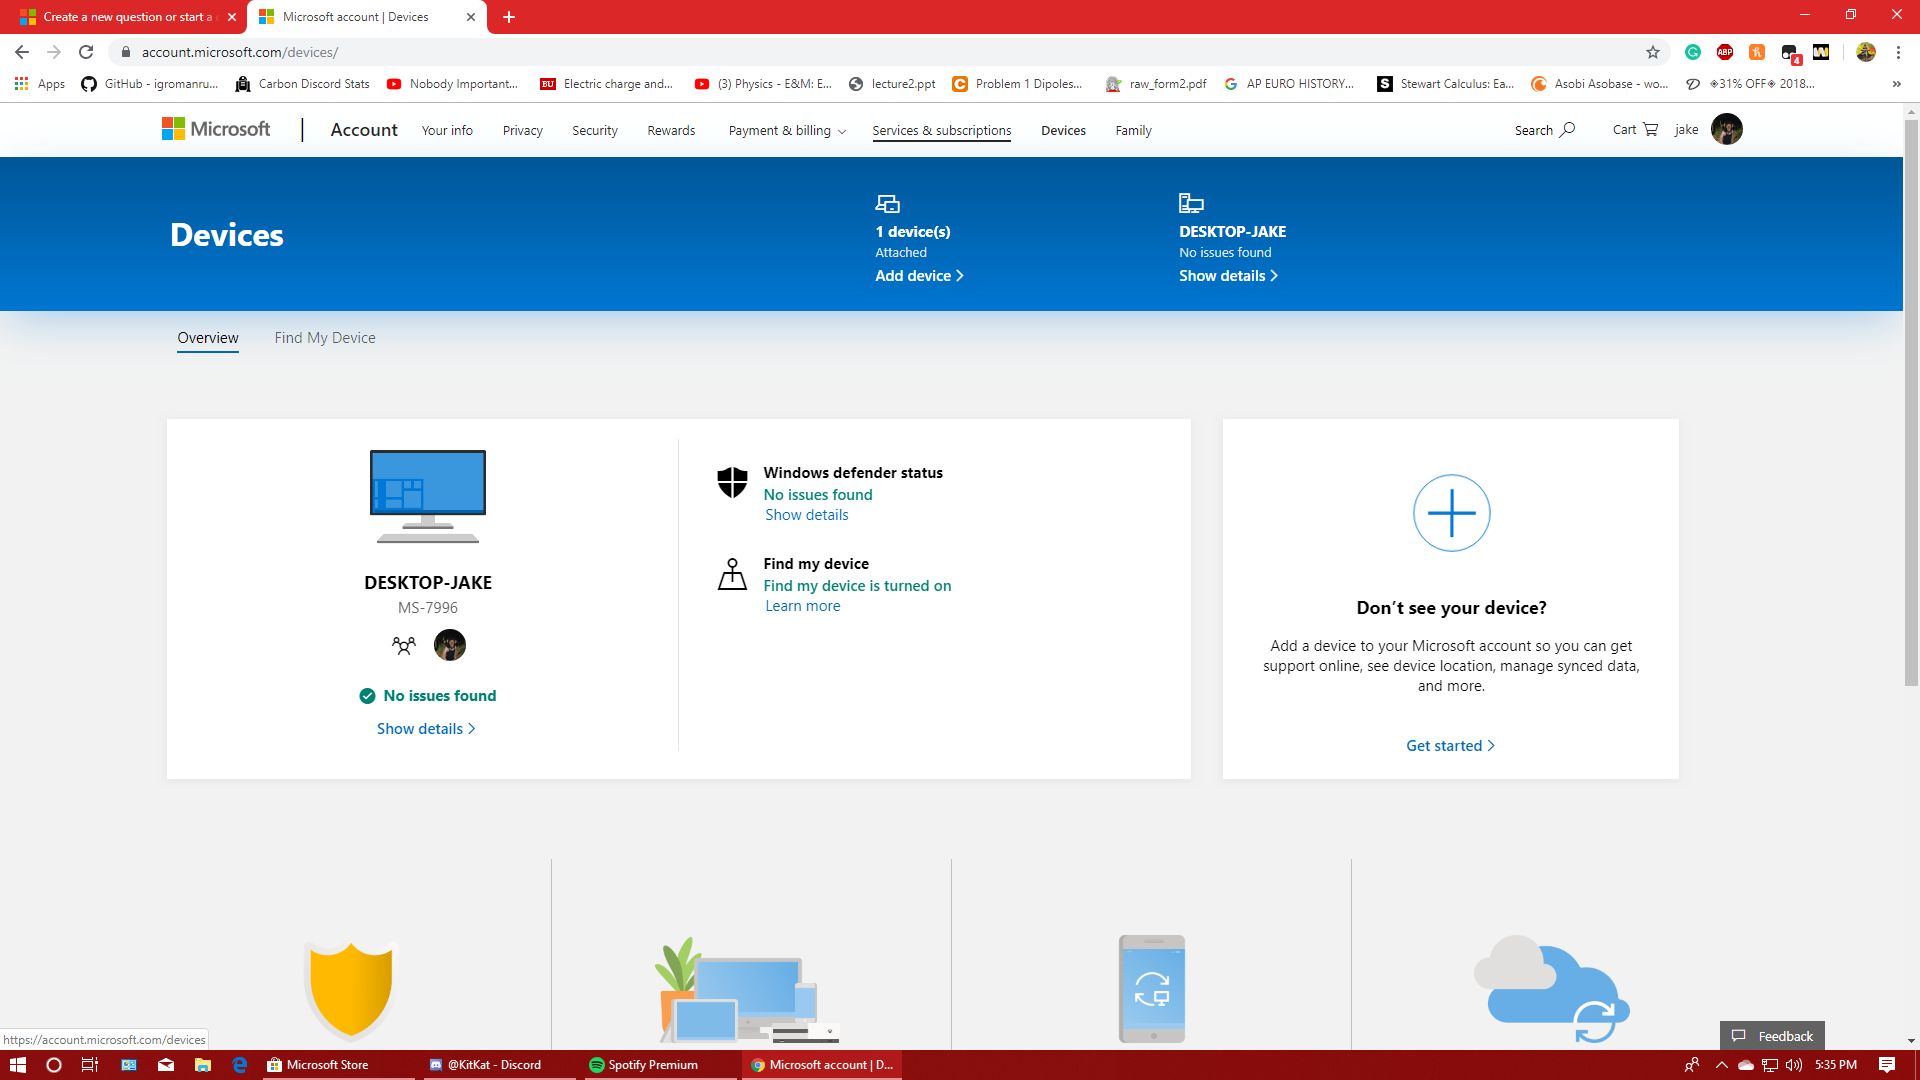Expand Payment & billing dropdown

click(788, 131)
